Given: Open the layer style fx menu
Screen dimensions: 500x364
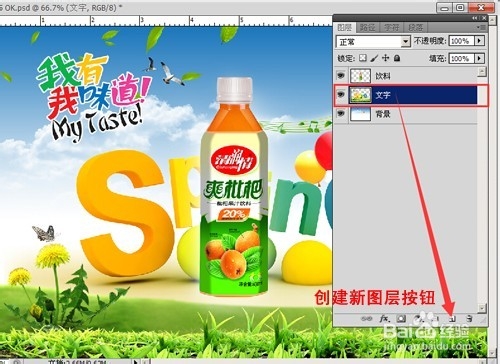Looking at the screenshot, I should pyautogui.click(x=384, y=319).
